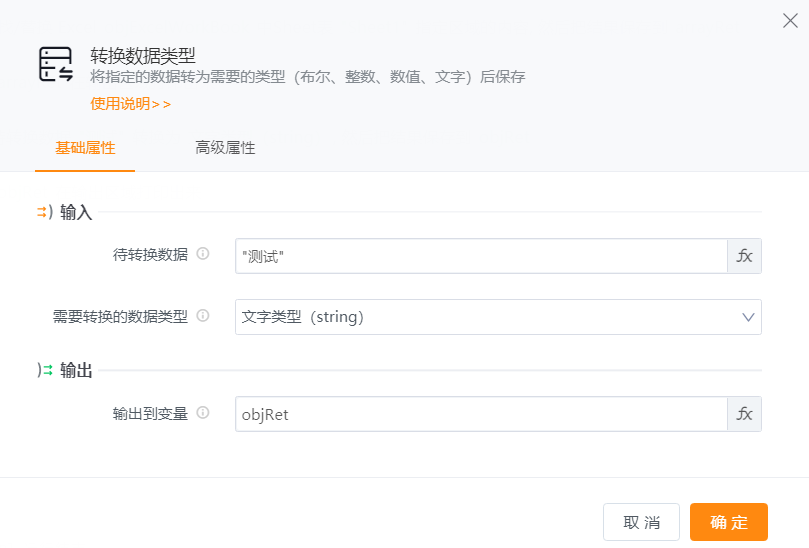Open the fx editor for 输出到变量
This screenshot has height=548, width=809.
click(744, 414)
